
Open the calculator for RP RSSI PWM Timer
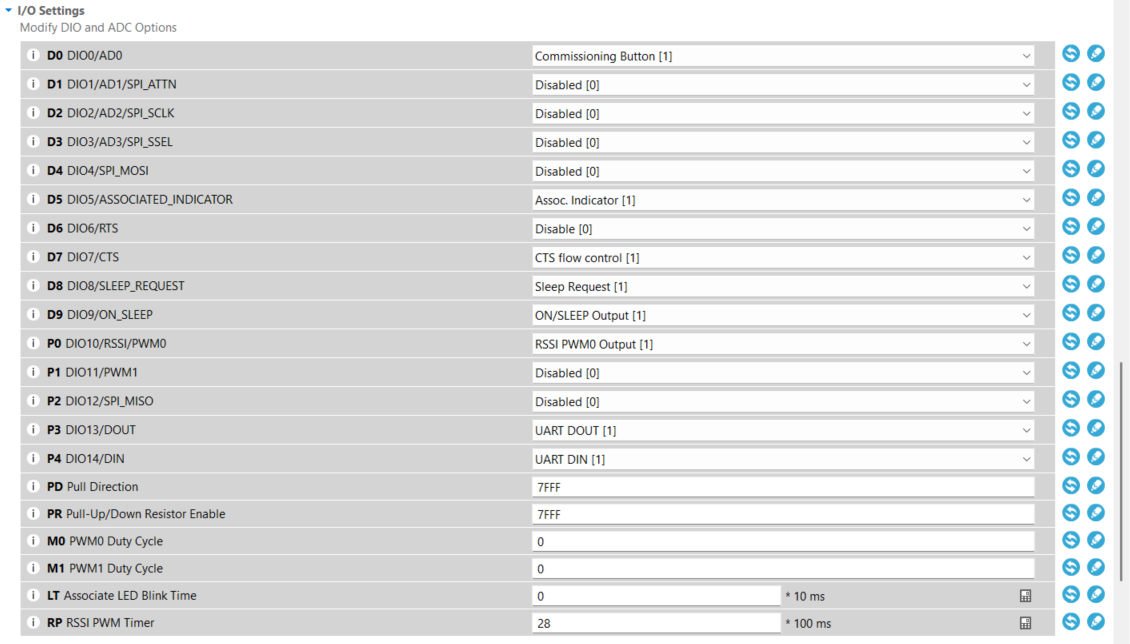[1025, 623]
